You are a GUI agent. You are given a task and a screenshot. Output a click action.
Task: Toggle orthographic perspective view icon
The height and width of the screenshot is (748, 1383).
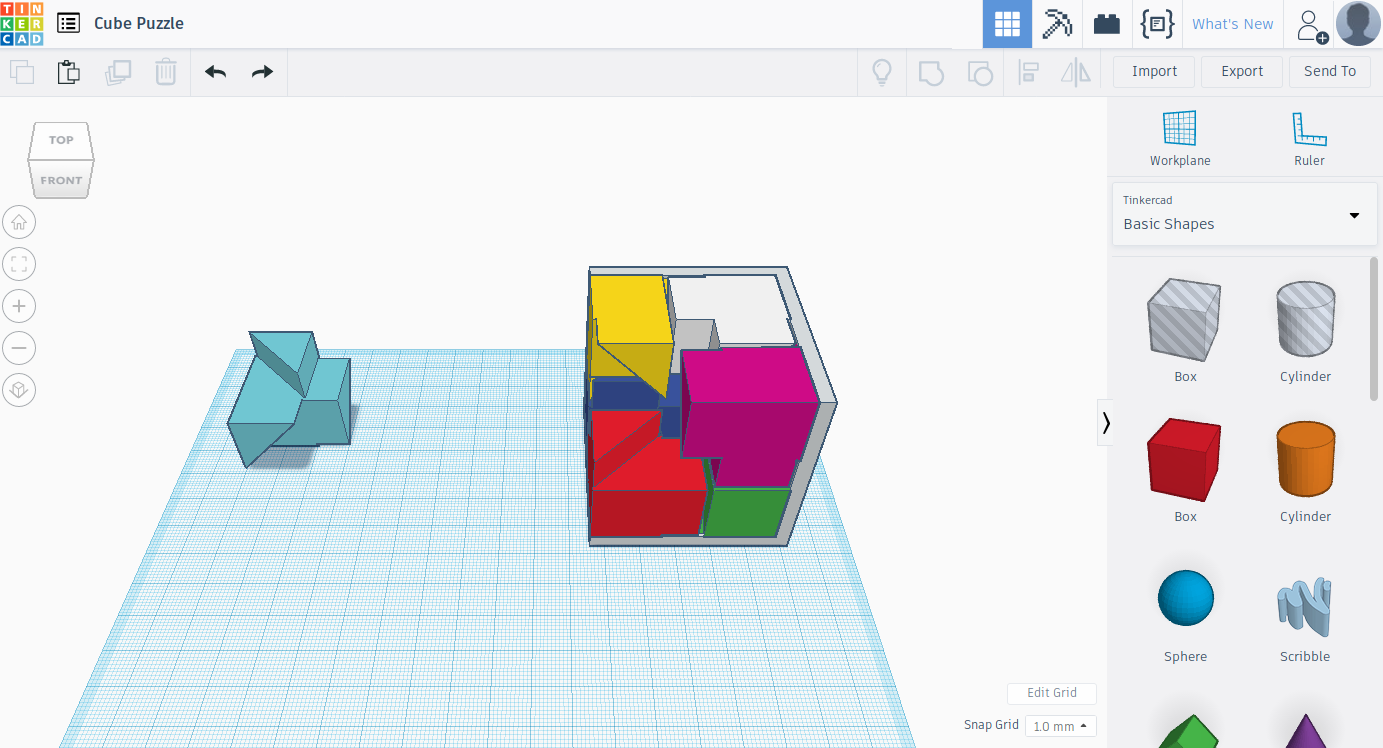[19, 390]
